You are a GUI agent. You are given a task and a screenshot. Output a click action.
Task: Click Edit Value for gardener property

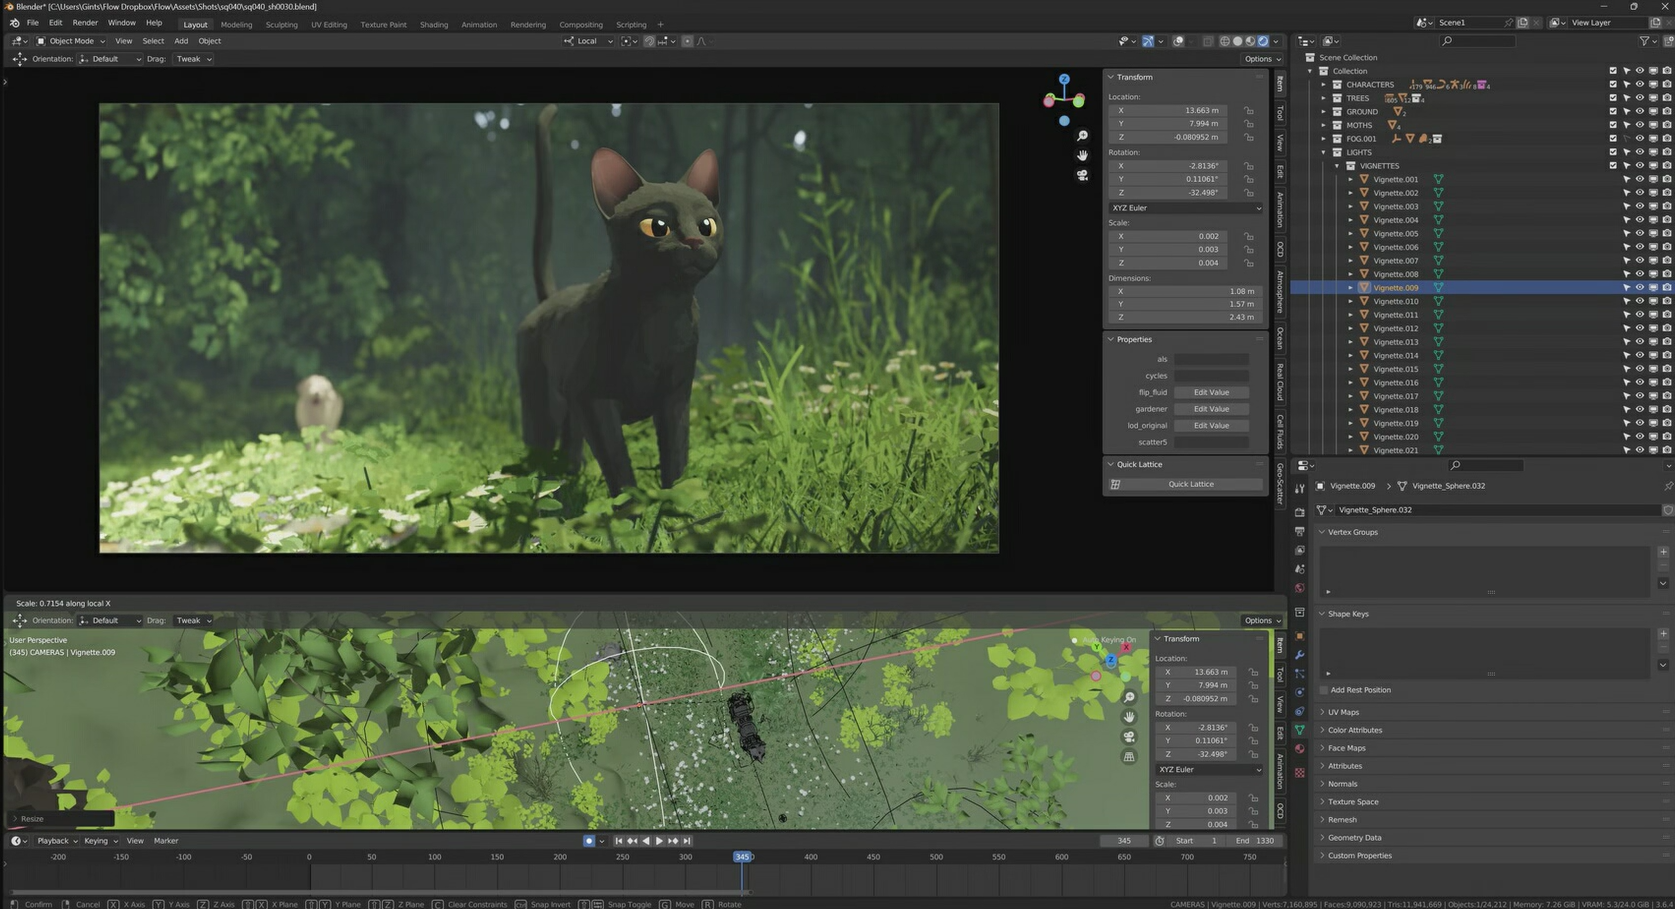pyautogui.click(x=1211, y=409)
